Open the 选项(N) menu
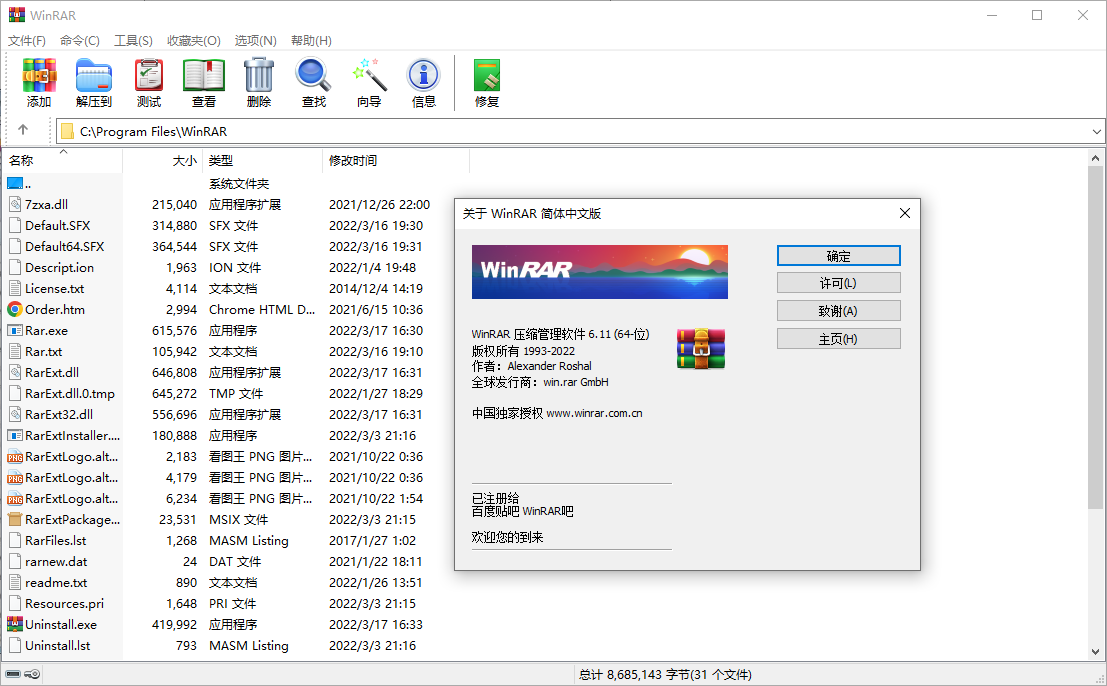Image resolution: width=1107 pixels, height=686 pixels. click(x=256, y=41)
